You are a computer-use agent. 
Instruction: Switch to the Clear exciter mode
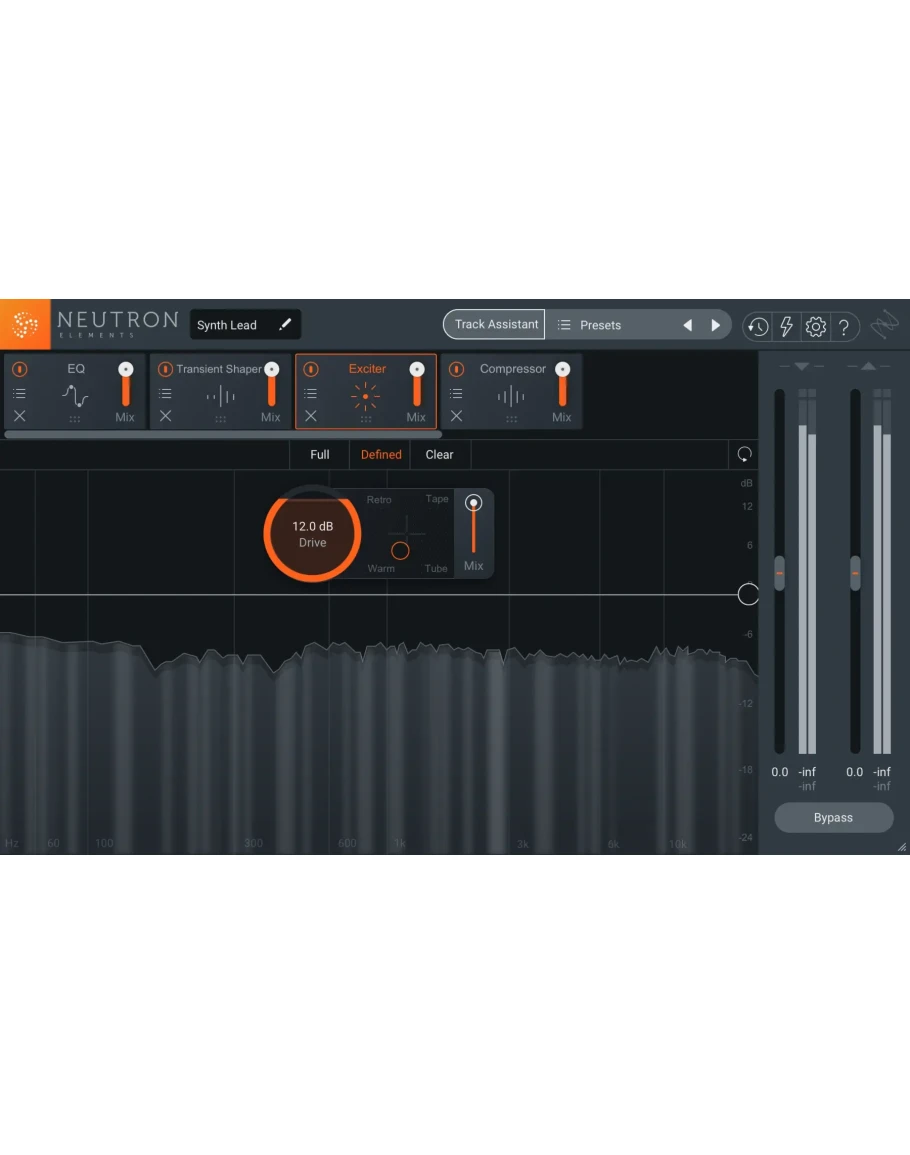coord(439,455)
